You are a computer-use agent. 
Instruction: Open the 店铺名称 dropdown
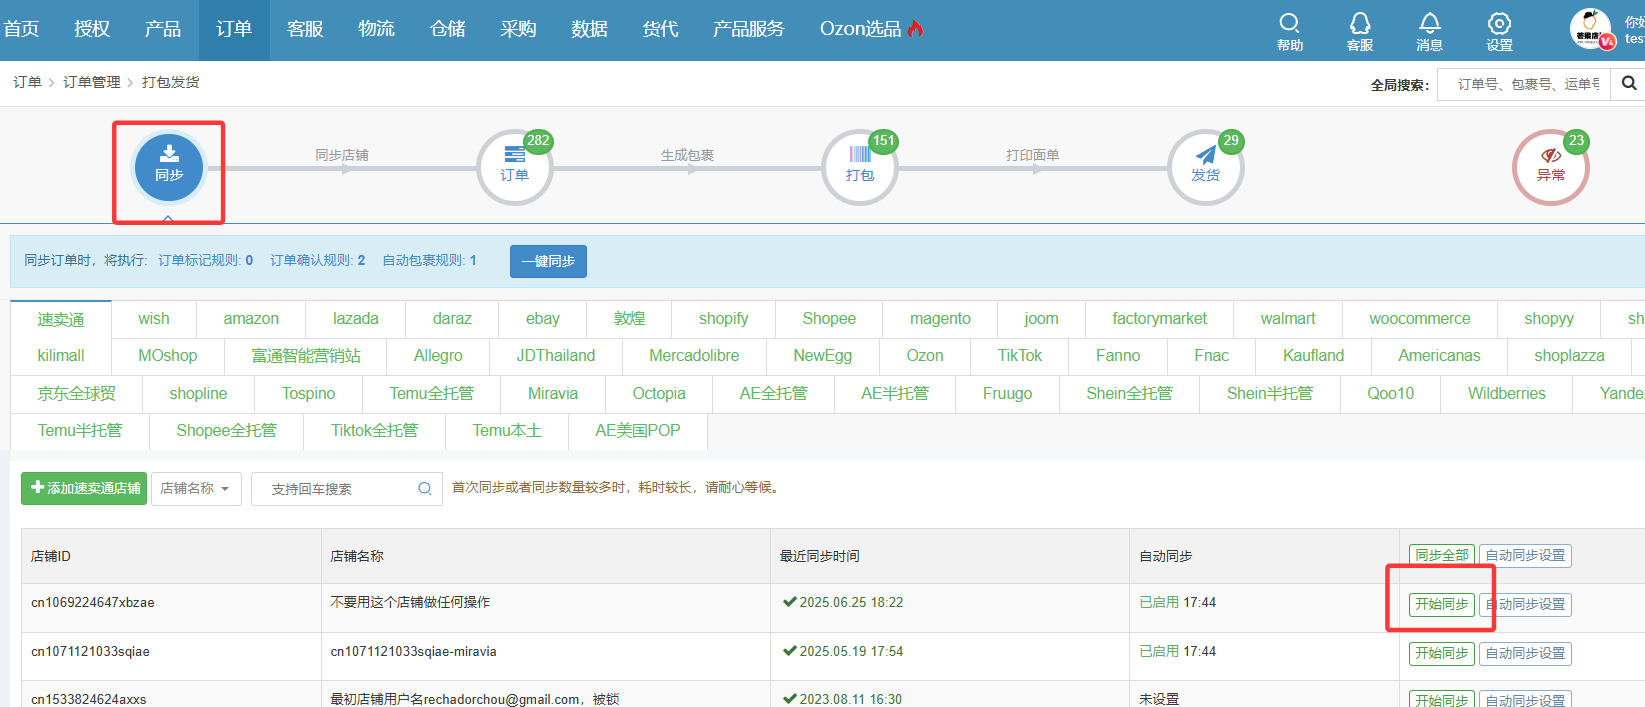[x=196, y=489]
